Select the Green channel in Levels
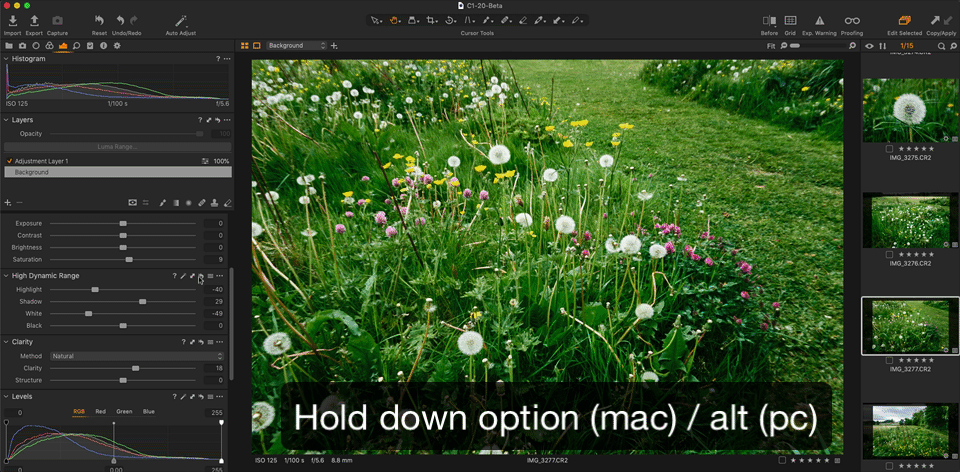 (x=124, y=411)
